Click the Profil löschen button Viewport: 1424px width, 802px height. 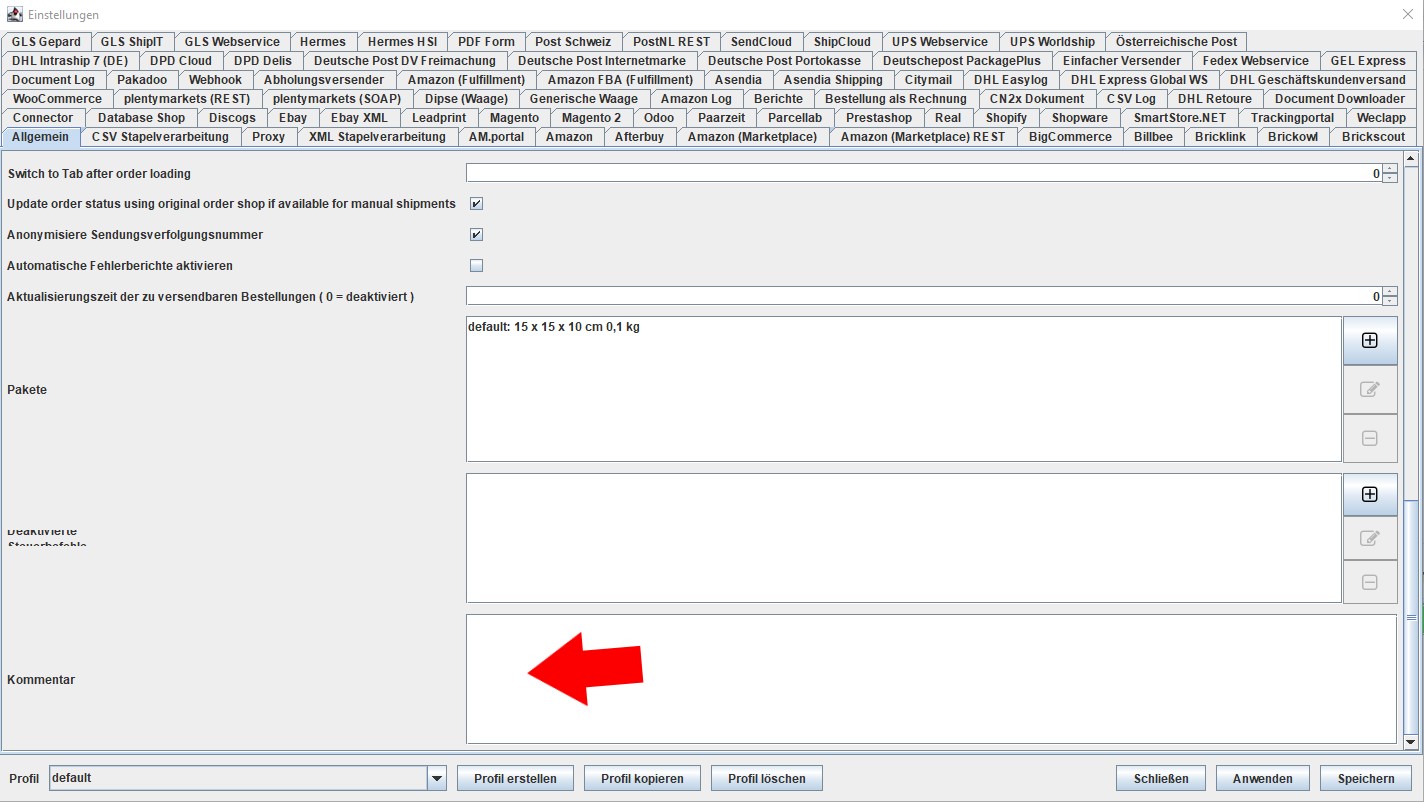click(767, 778)
